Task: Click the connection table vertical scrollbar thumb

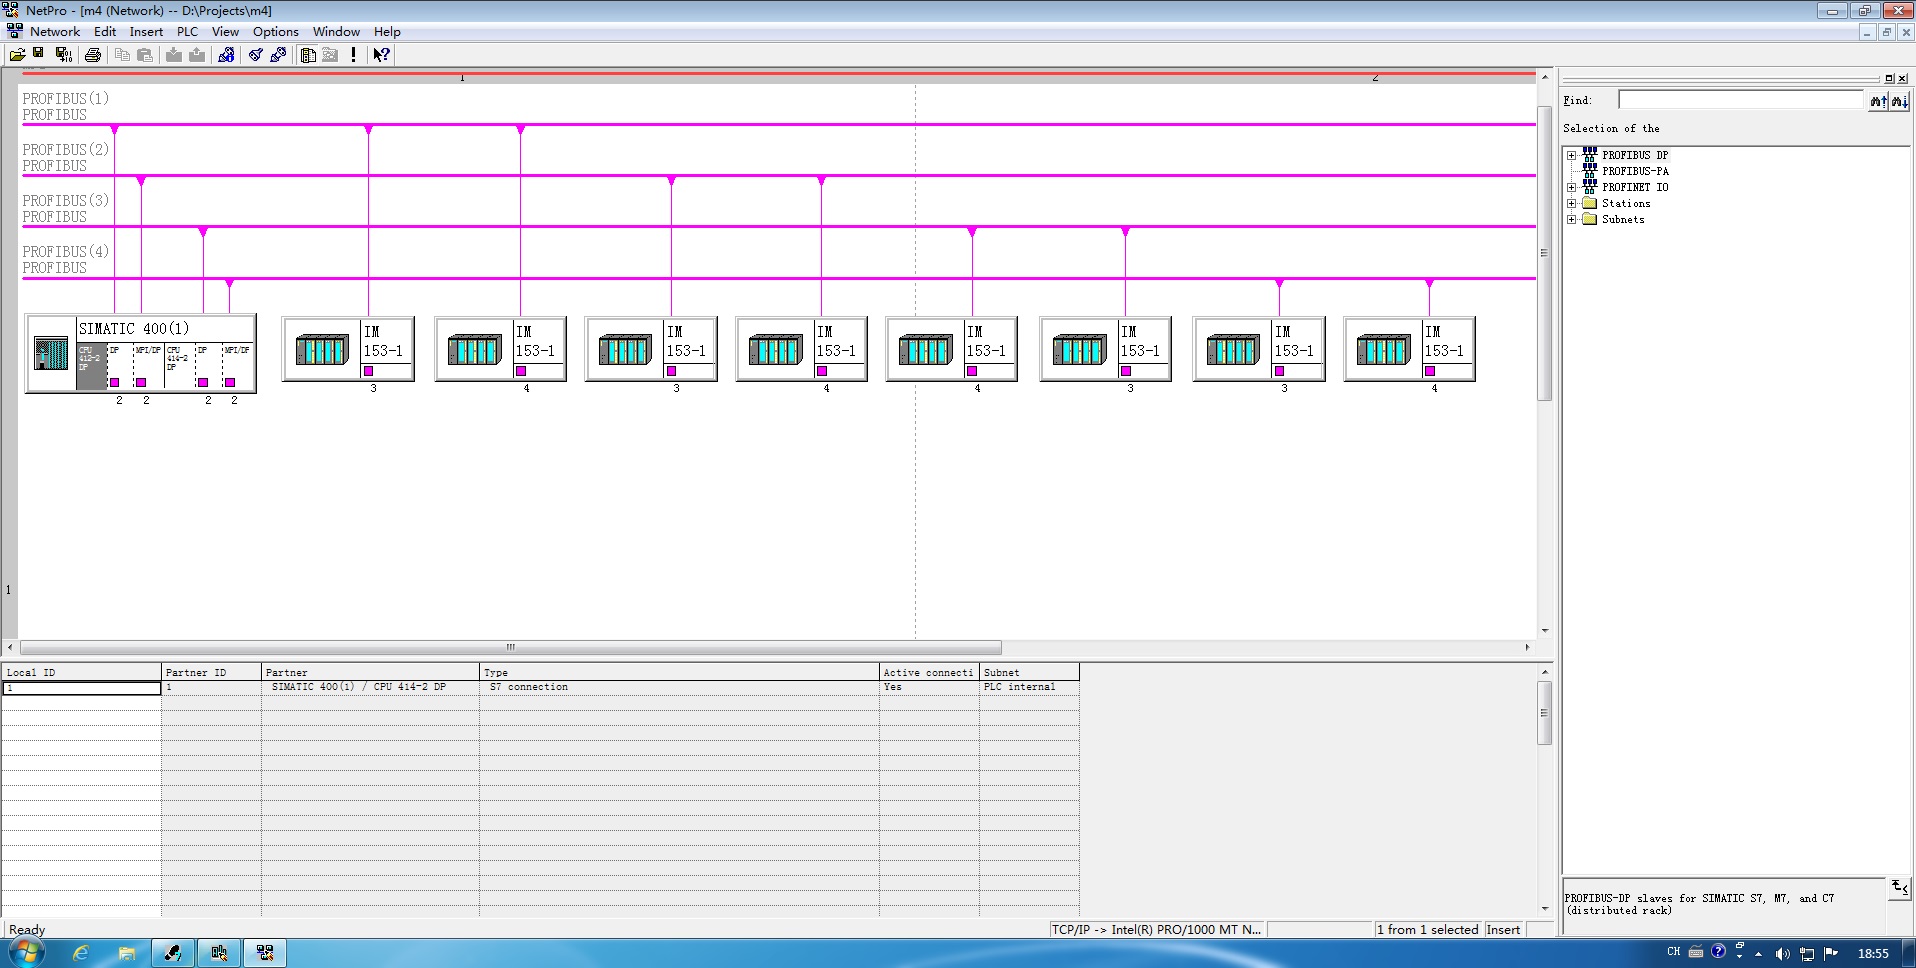Action: (1545, 713)
